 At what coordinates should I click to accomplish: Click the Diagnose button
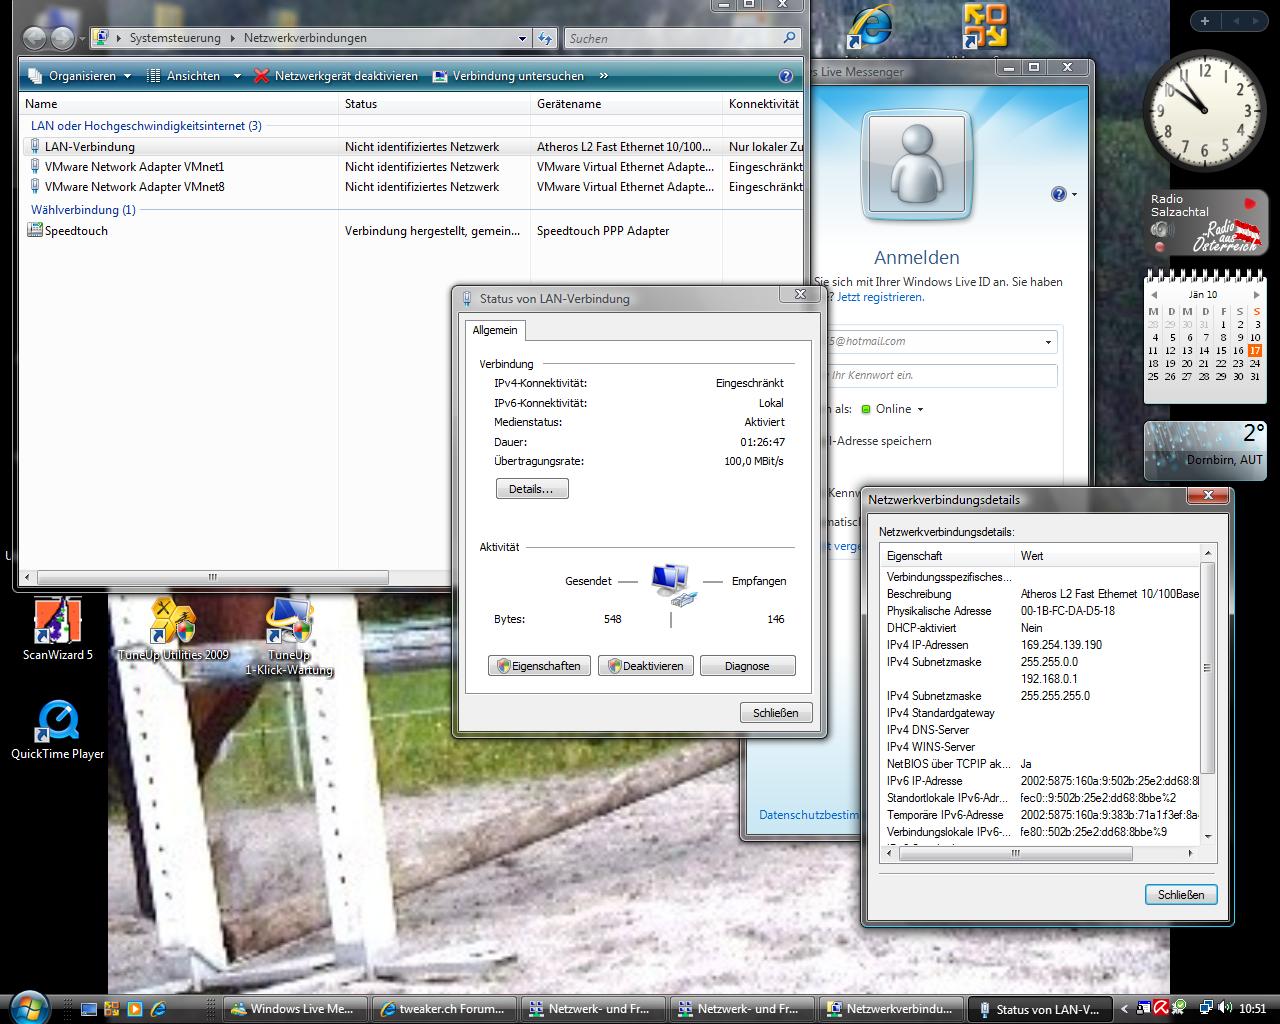click(x=747, y=666)
